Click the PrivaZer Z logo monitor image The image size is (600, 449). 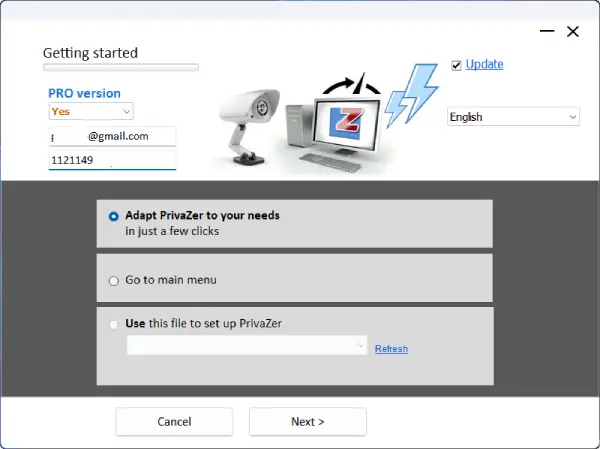tap(346, 123)
